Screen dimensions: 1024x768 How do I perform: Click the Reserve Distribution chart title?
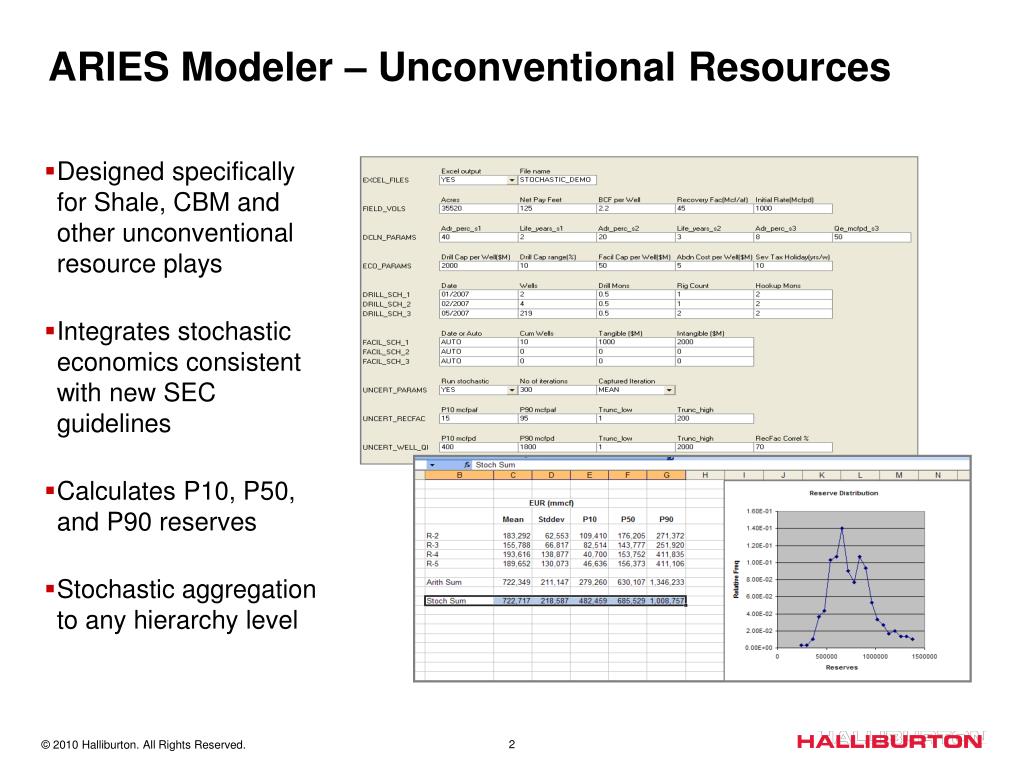click(843, 493)
